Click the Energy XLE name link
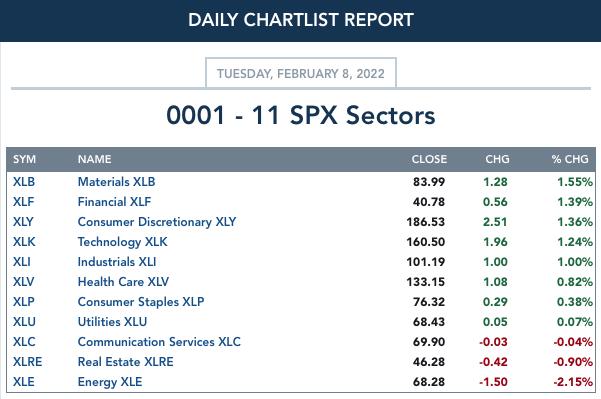The width and height of the screenshot is (601, 399). point(110,382)
